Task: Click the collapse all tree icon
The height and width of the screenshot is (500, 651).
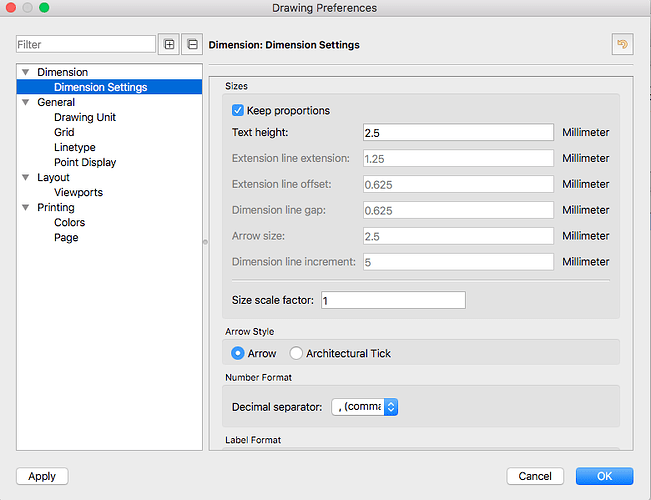Action: 191,45
